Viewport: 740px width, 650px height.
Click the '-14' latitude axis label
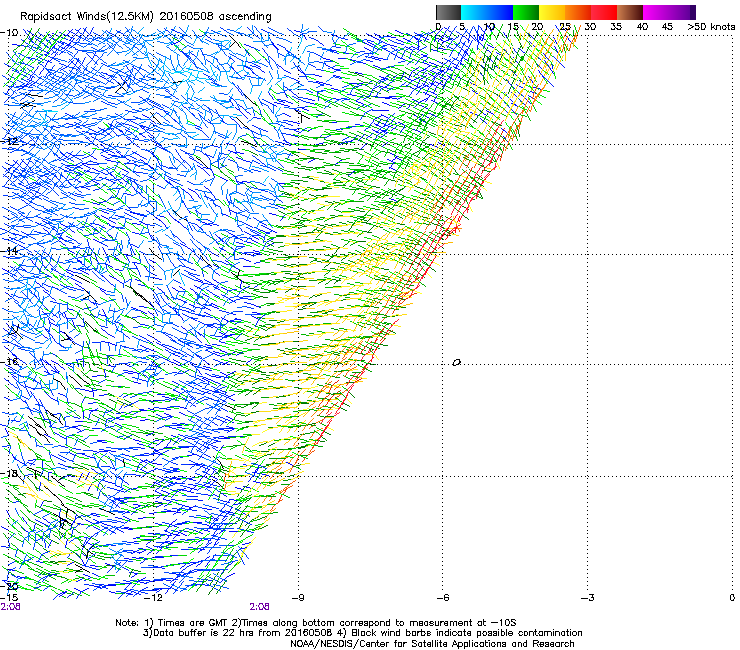pyautogui.click(x=9, y=251)
